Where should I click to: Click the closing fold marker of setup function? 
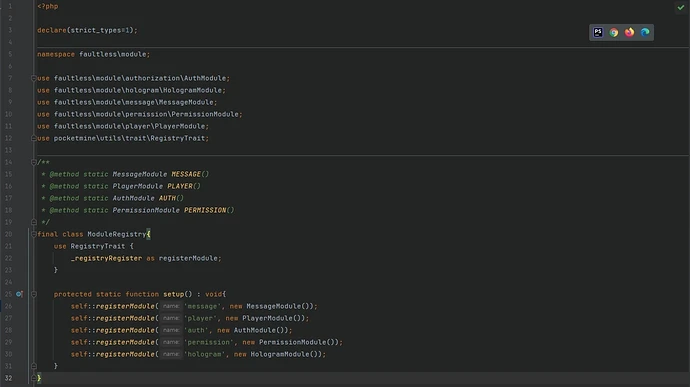(x=34, y=366)
